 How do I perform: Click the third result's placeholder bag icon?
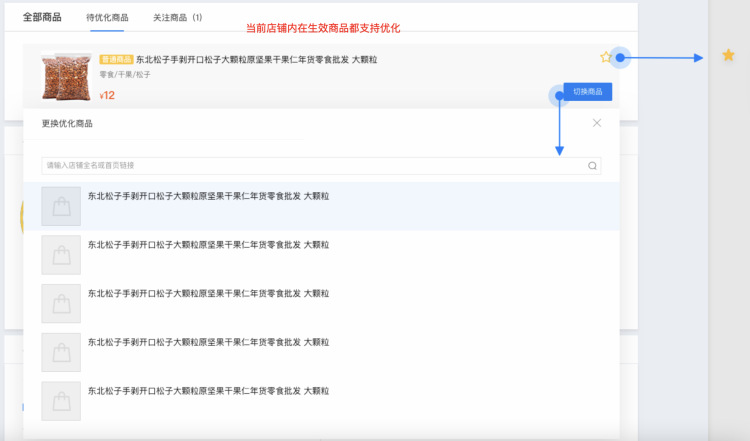click(x=61, y=303)
